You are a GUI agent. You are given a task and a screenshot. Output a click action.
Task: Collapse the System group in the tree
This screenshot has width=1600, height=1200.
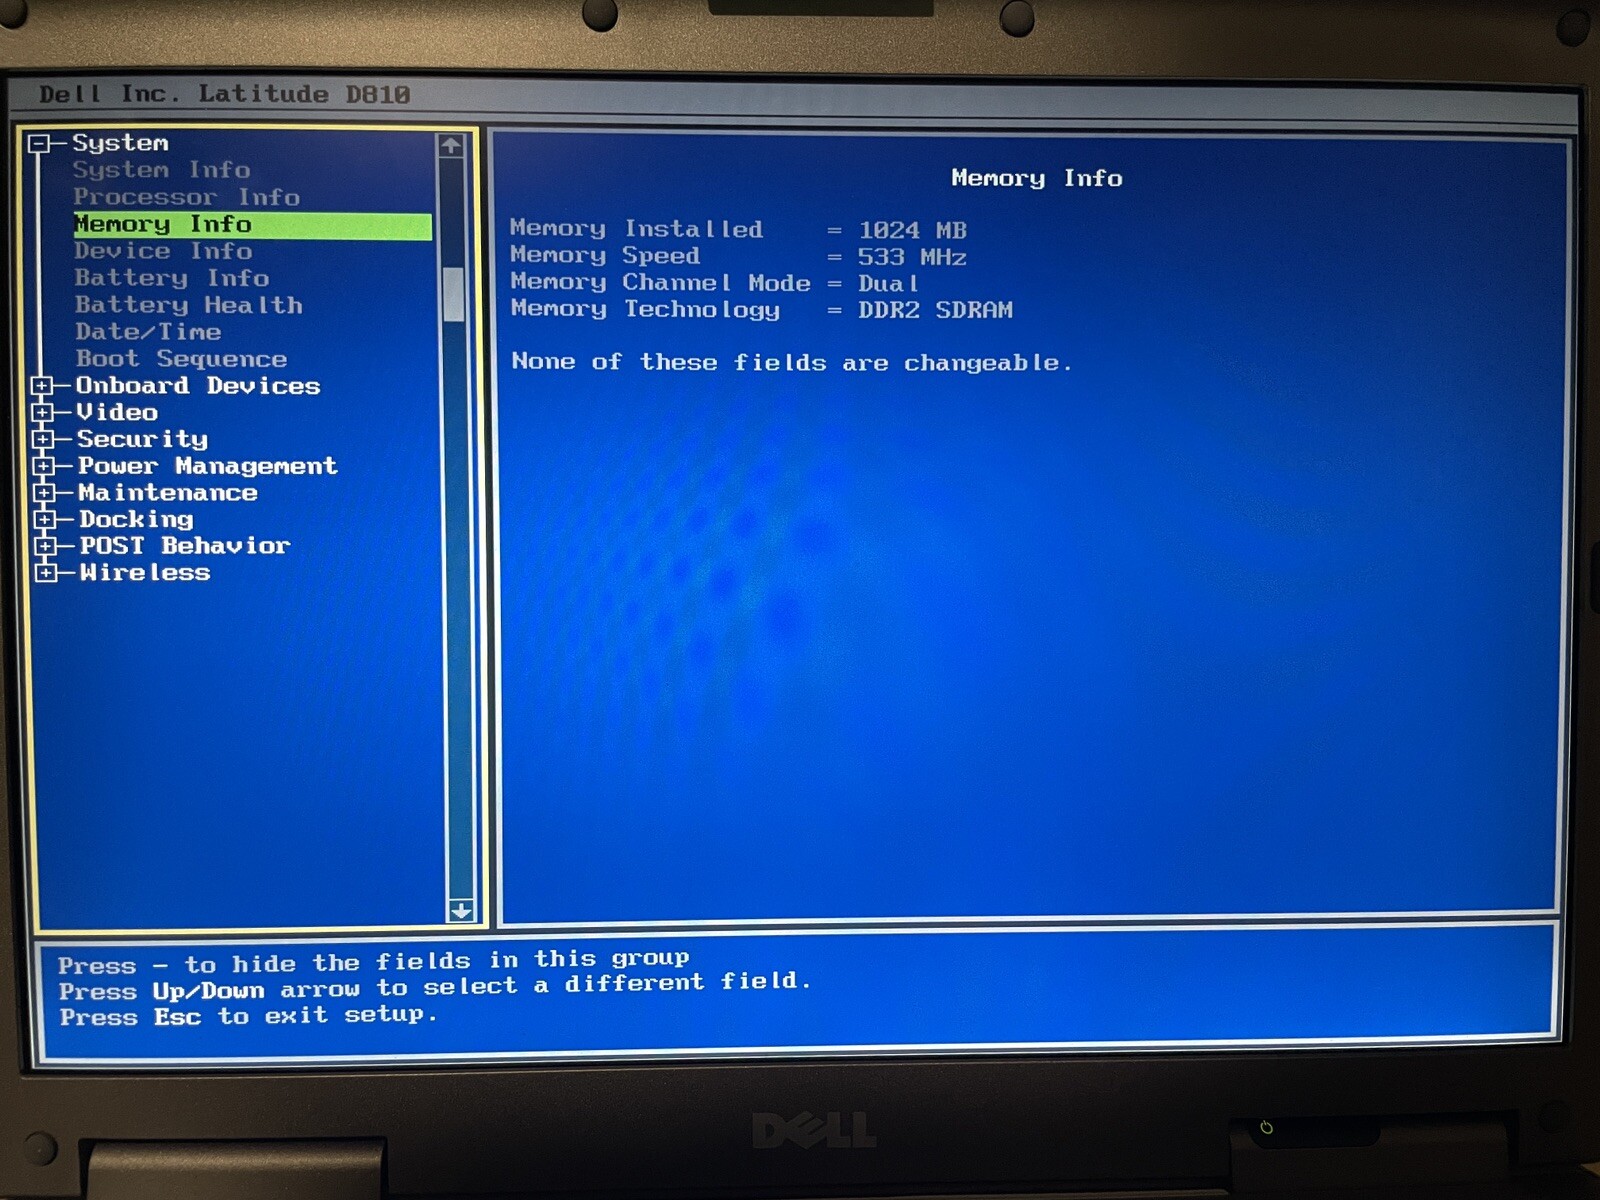[39, 144]
